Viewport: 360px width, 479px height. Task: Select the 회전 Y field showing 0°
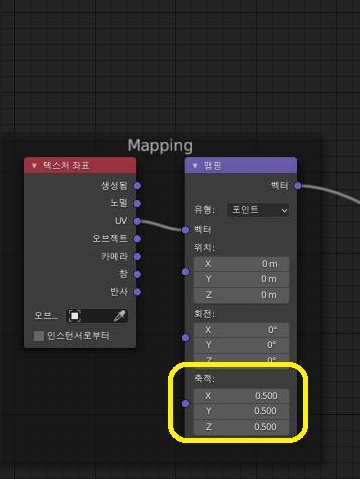point(241,345)
